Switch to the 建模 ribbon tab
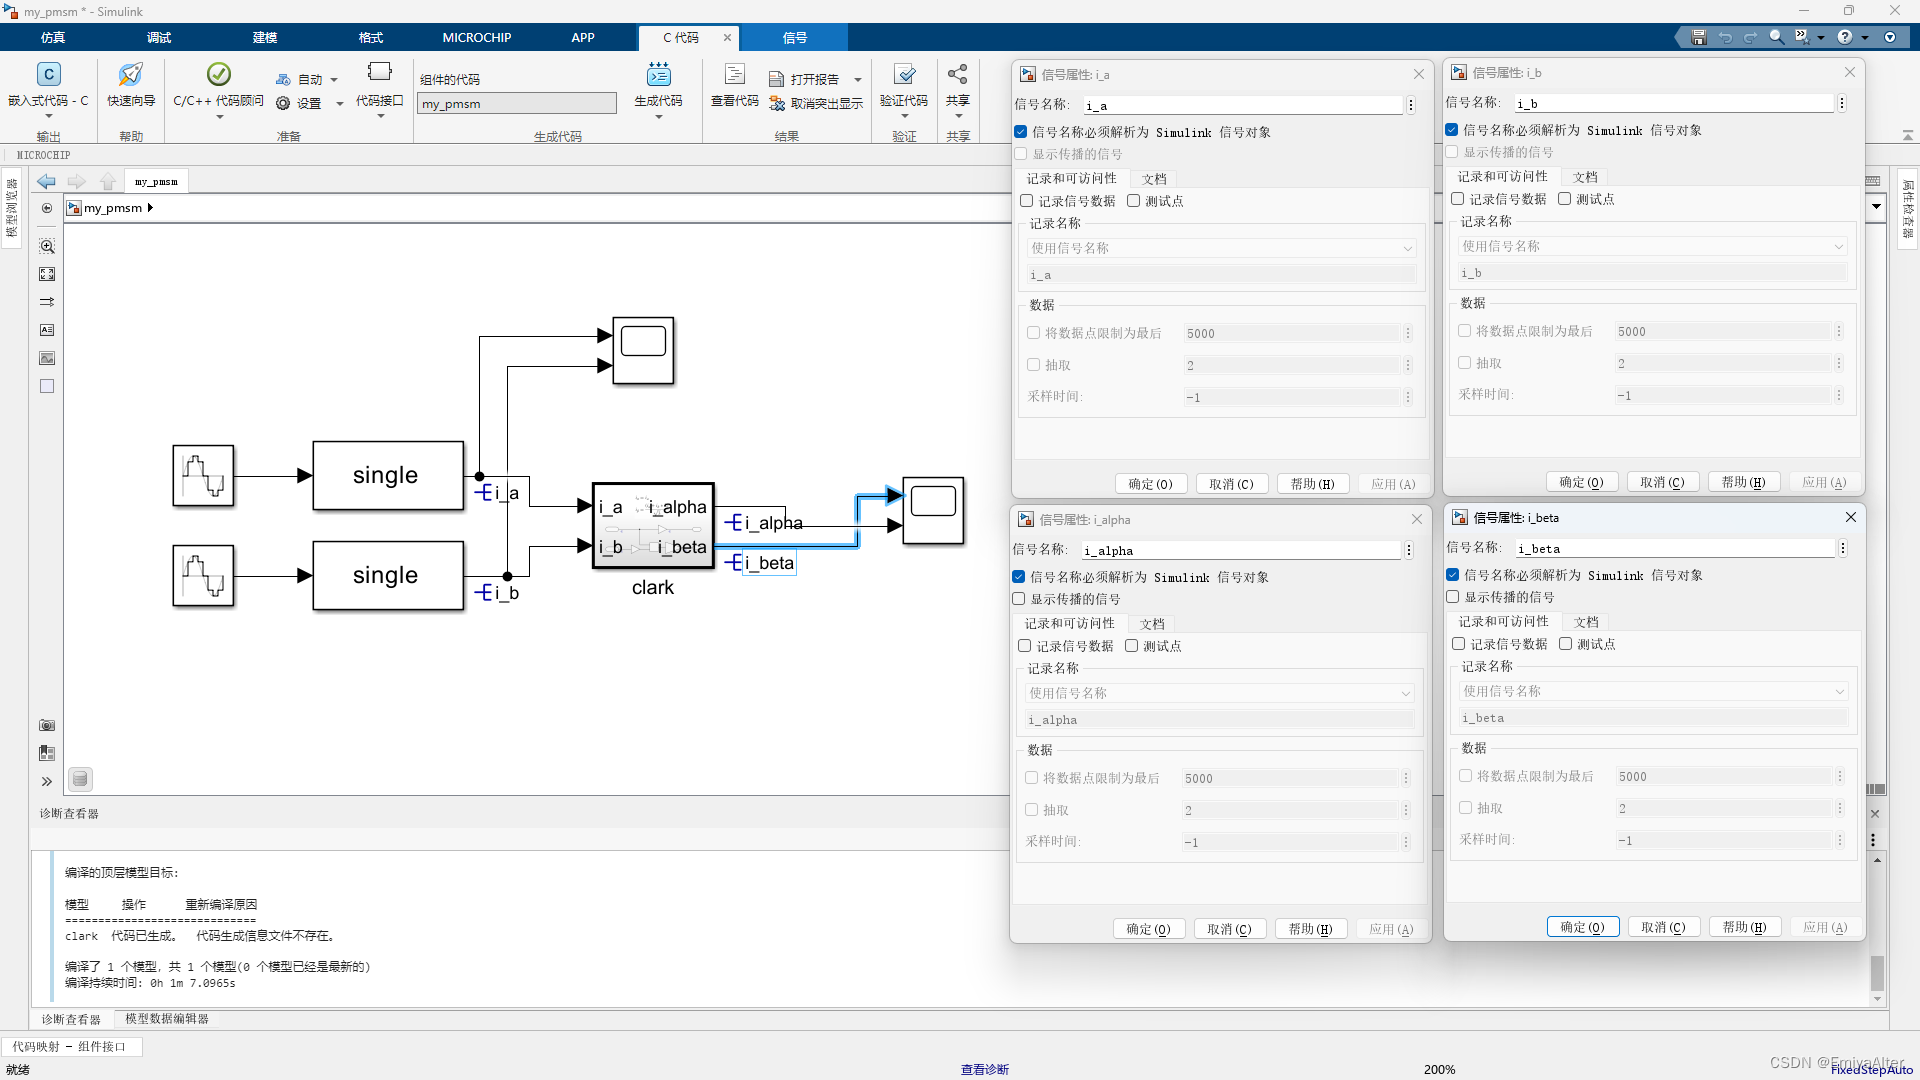 pos(265,37)
